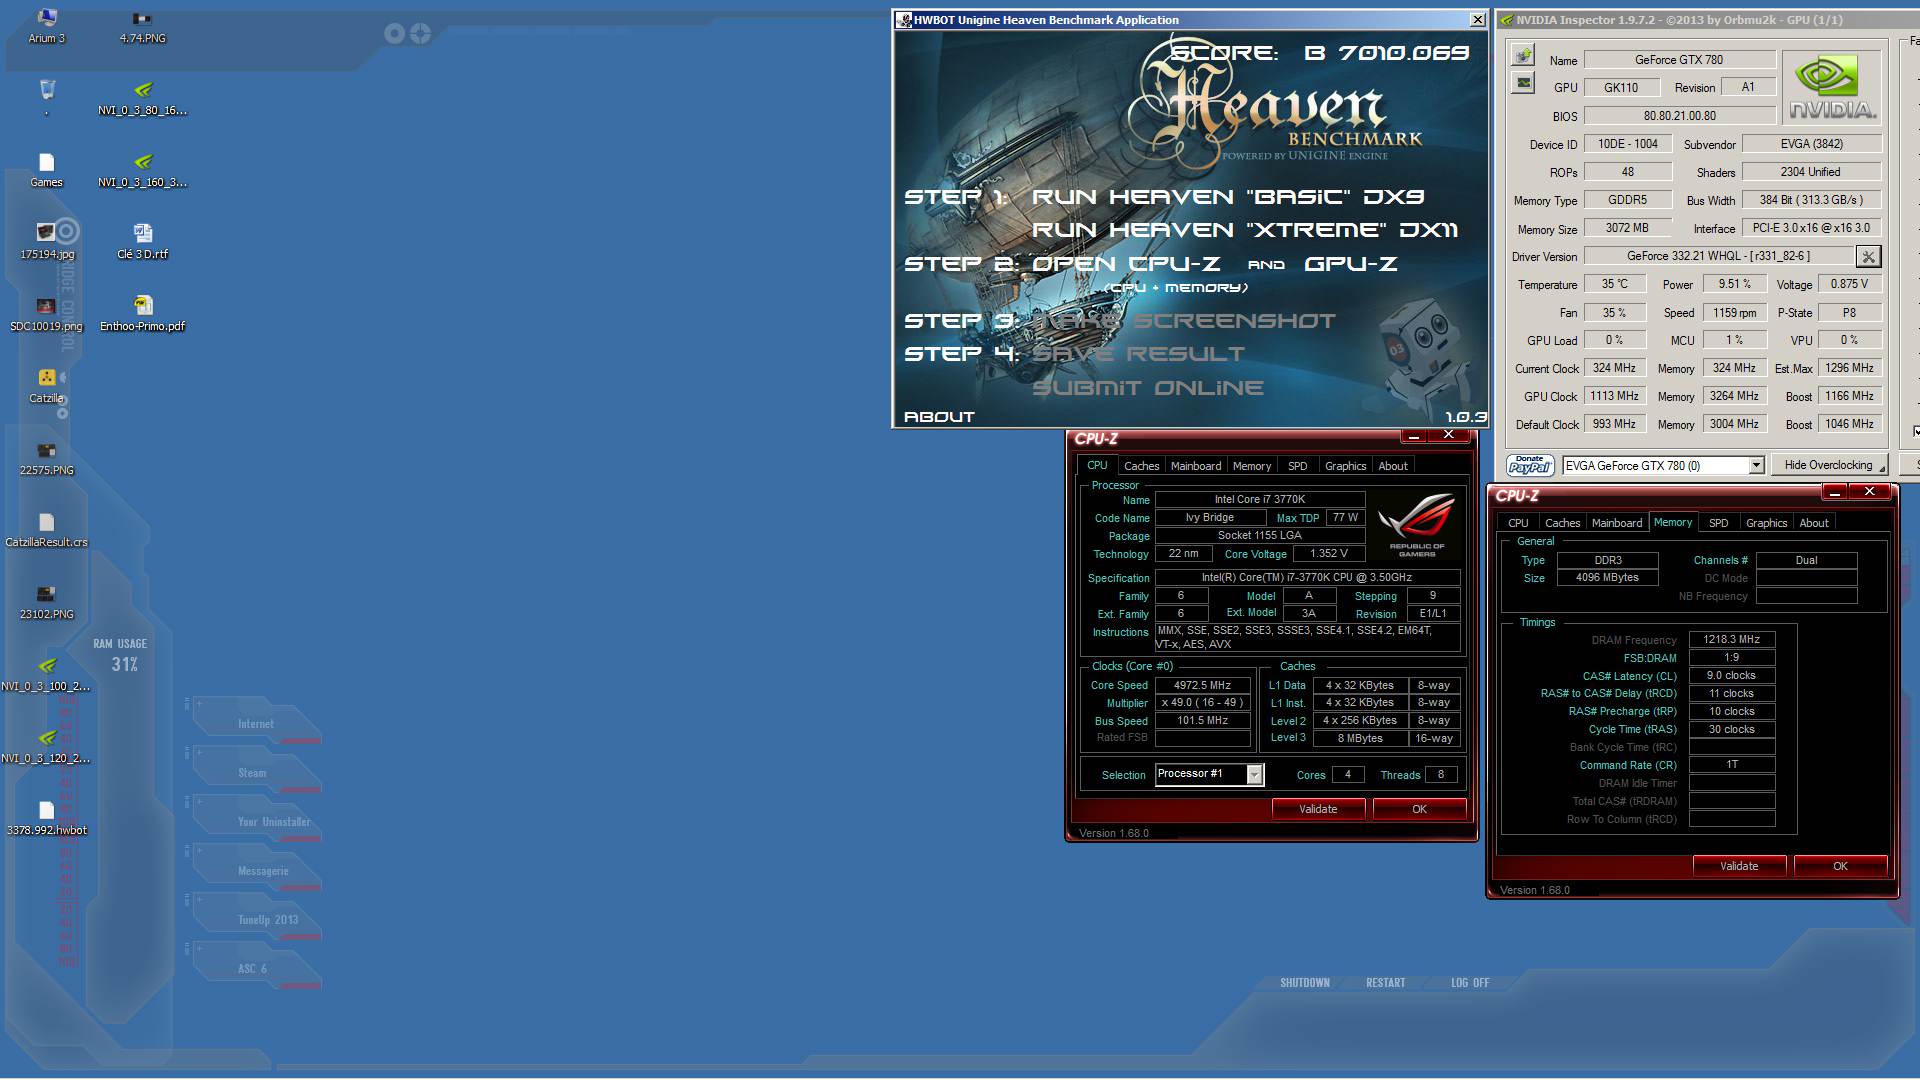1920x1080 pixels.
Task: Click the Hide Overclocking button
Action: coord(1828,465)
